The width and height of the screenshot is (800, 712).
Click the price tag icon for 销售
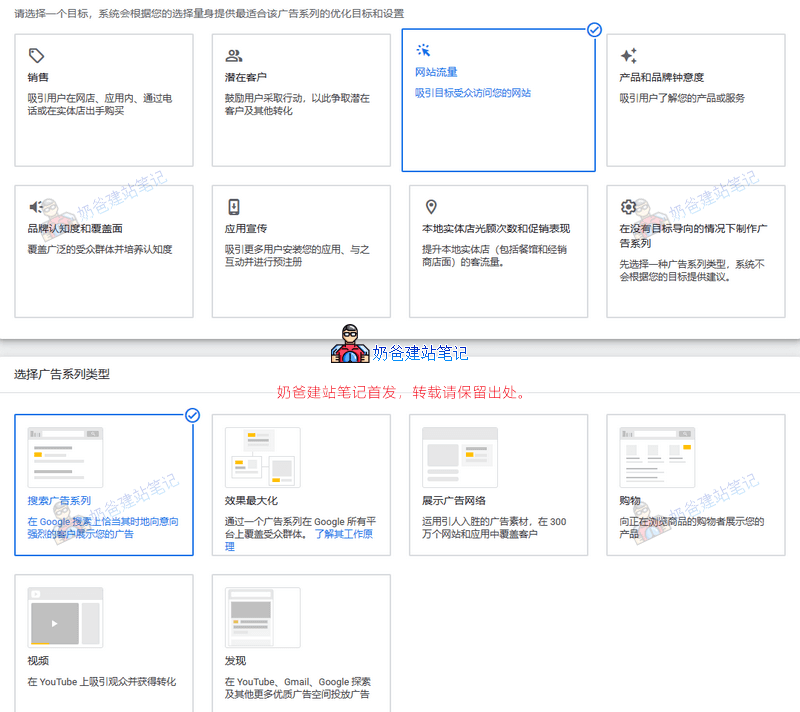[36, 55]
